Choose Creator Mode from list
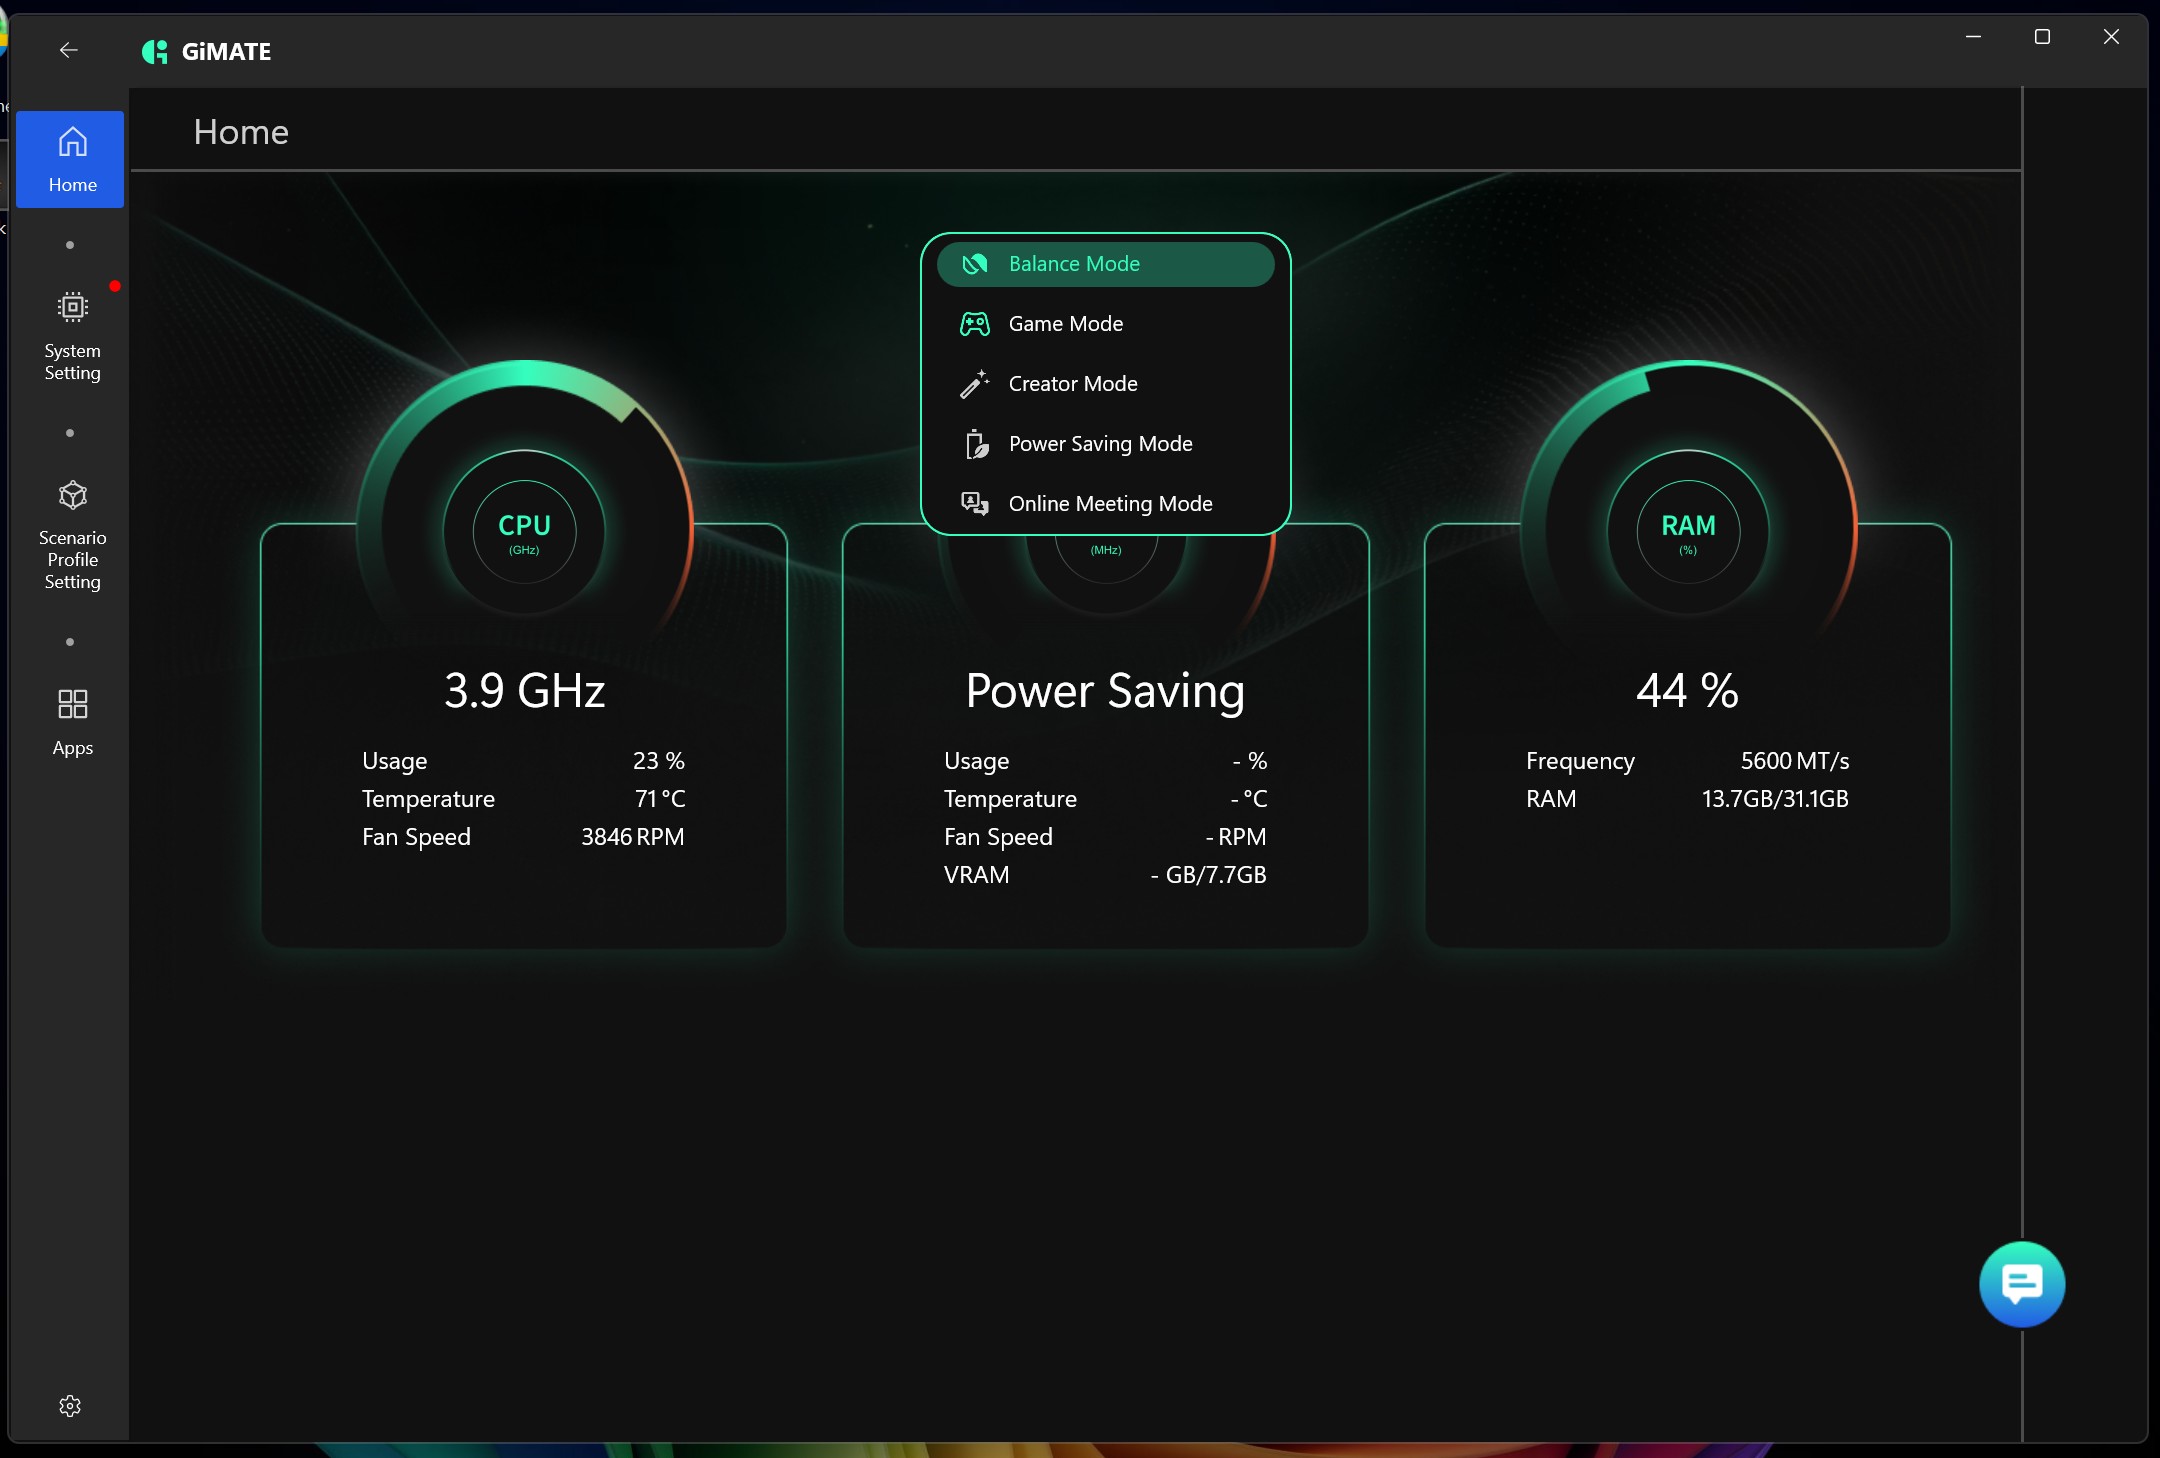2160x1458 pixels. coord(1072,384)
